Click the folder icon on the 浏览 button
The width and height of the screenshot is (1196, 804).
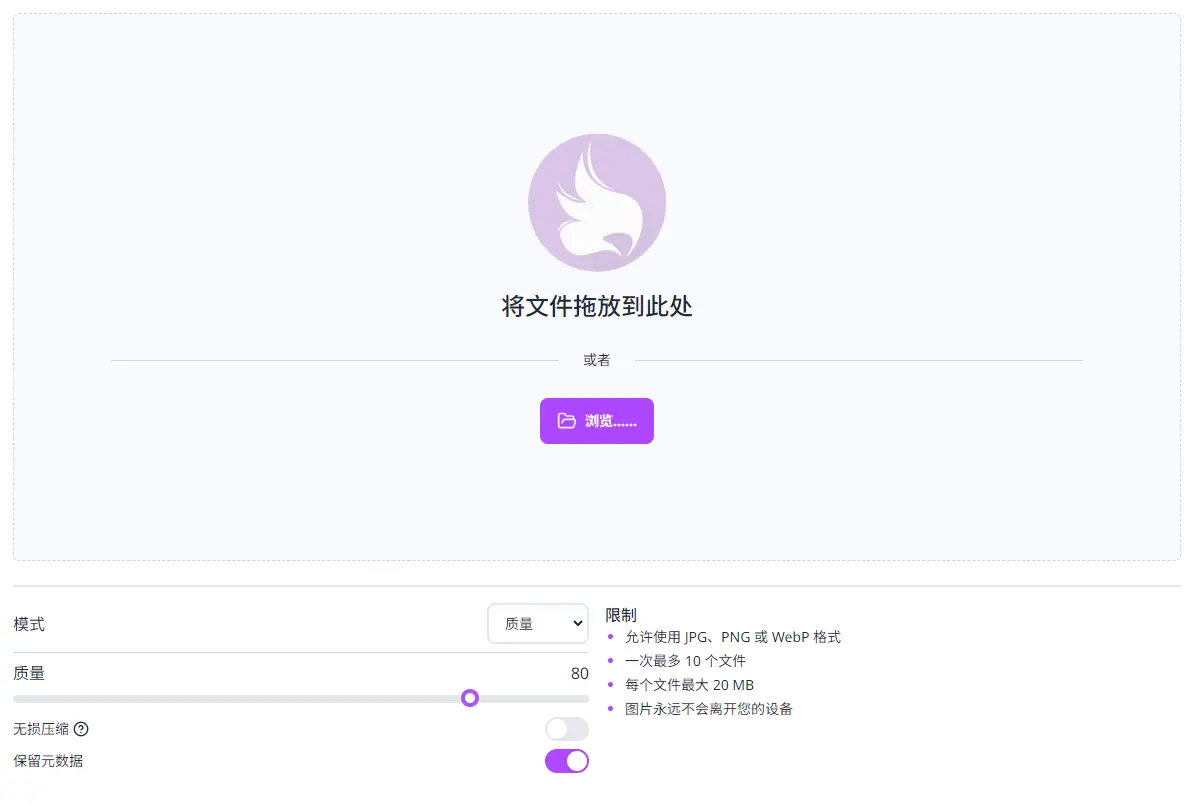(567, 421)
